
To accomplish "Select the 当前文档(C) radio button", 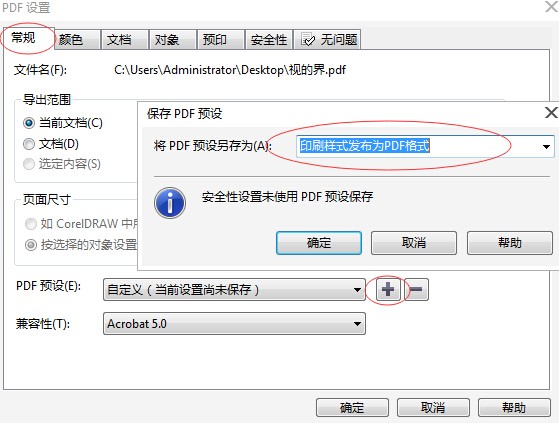I will (29, 123).
